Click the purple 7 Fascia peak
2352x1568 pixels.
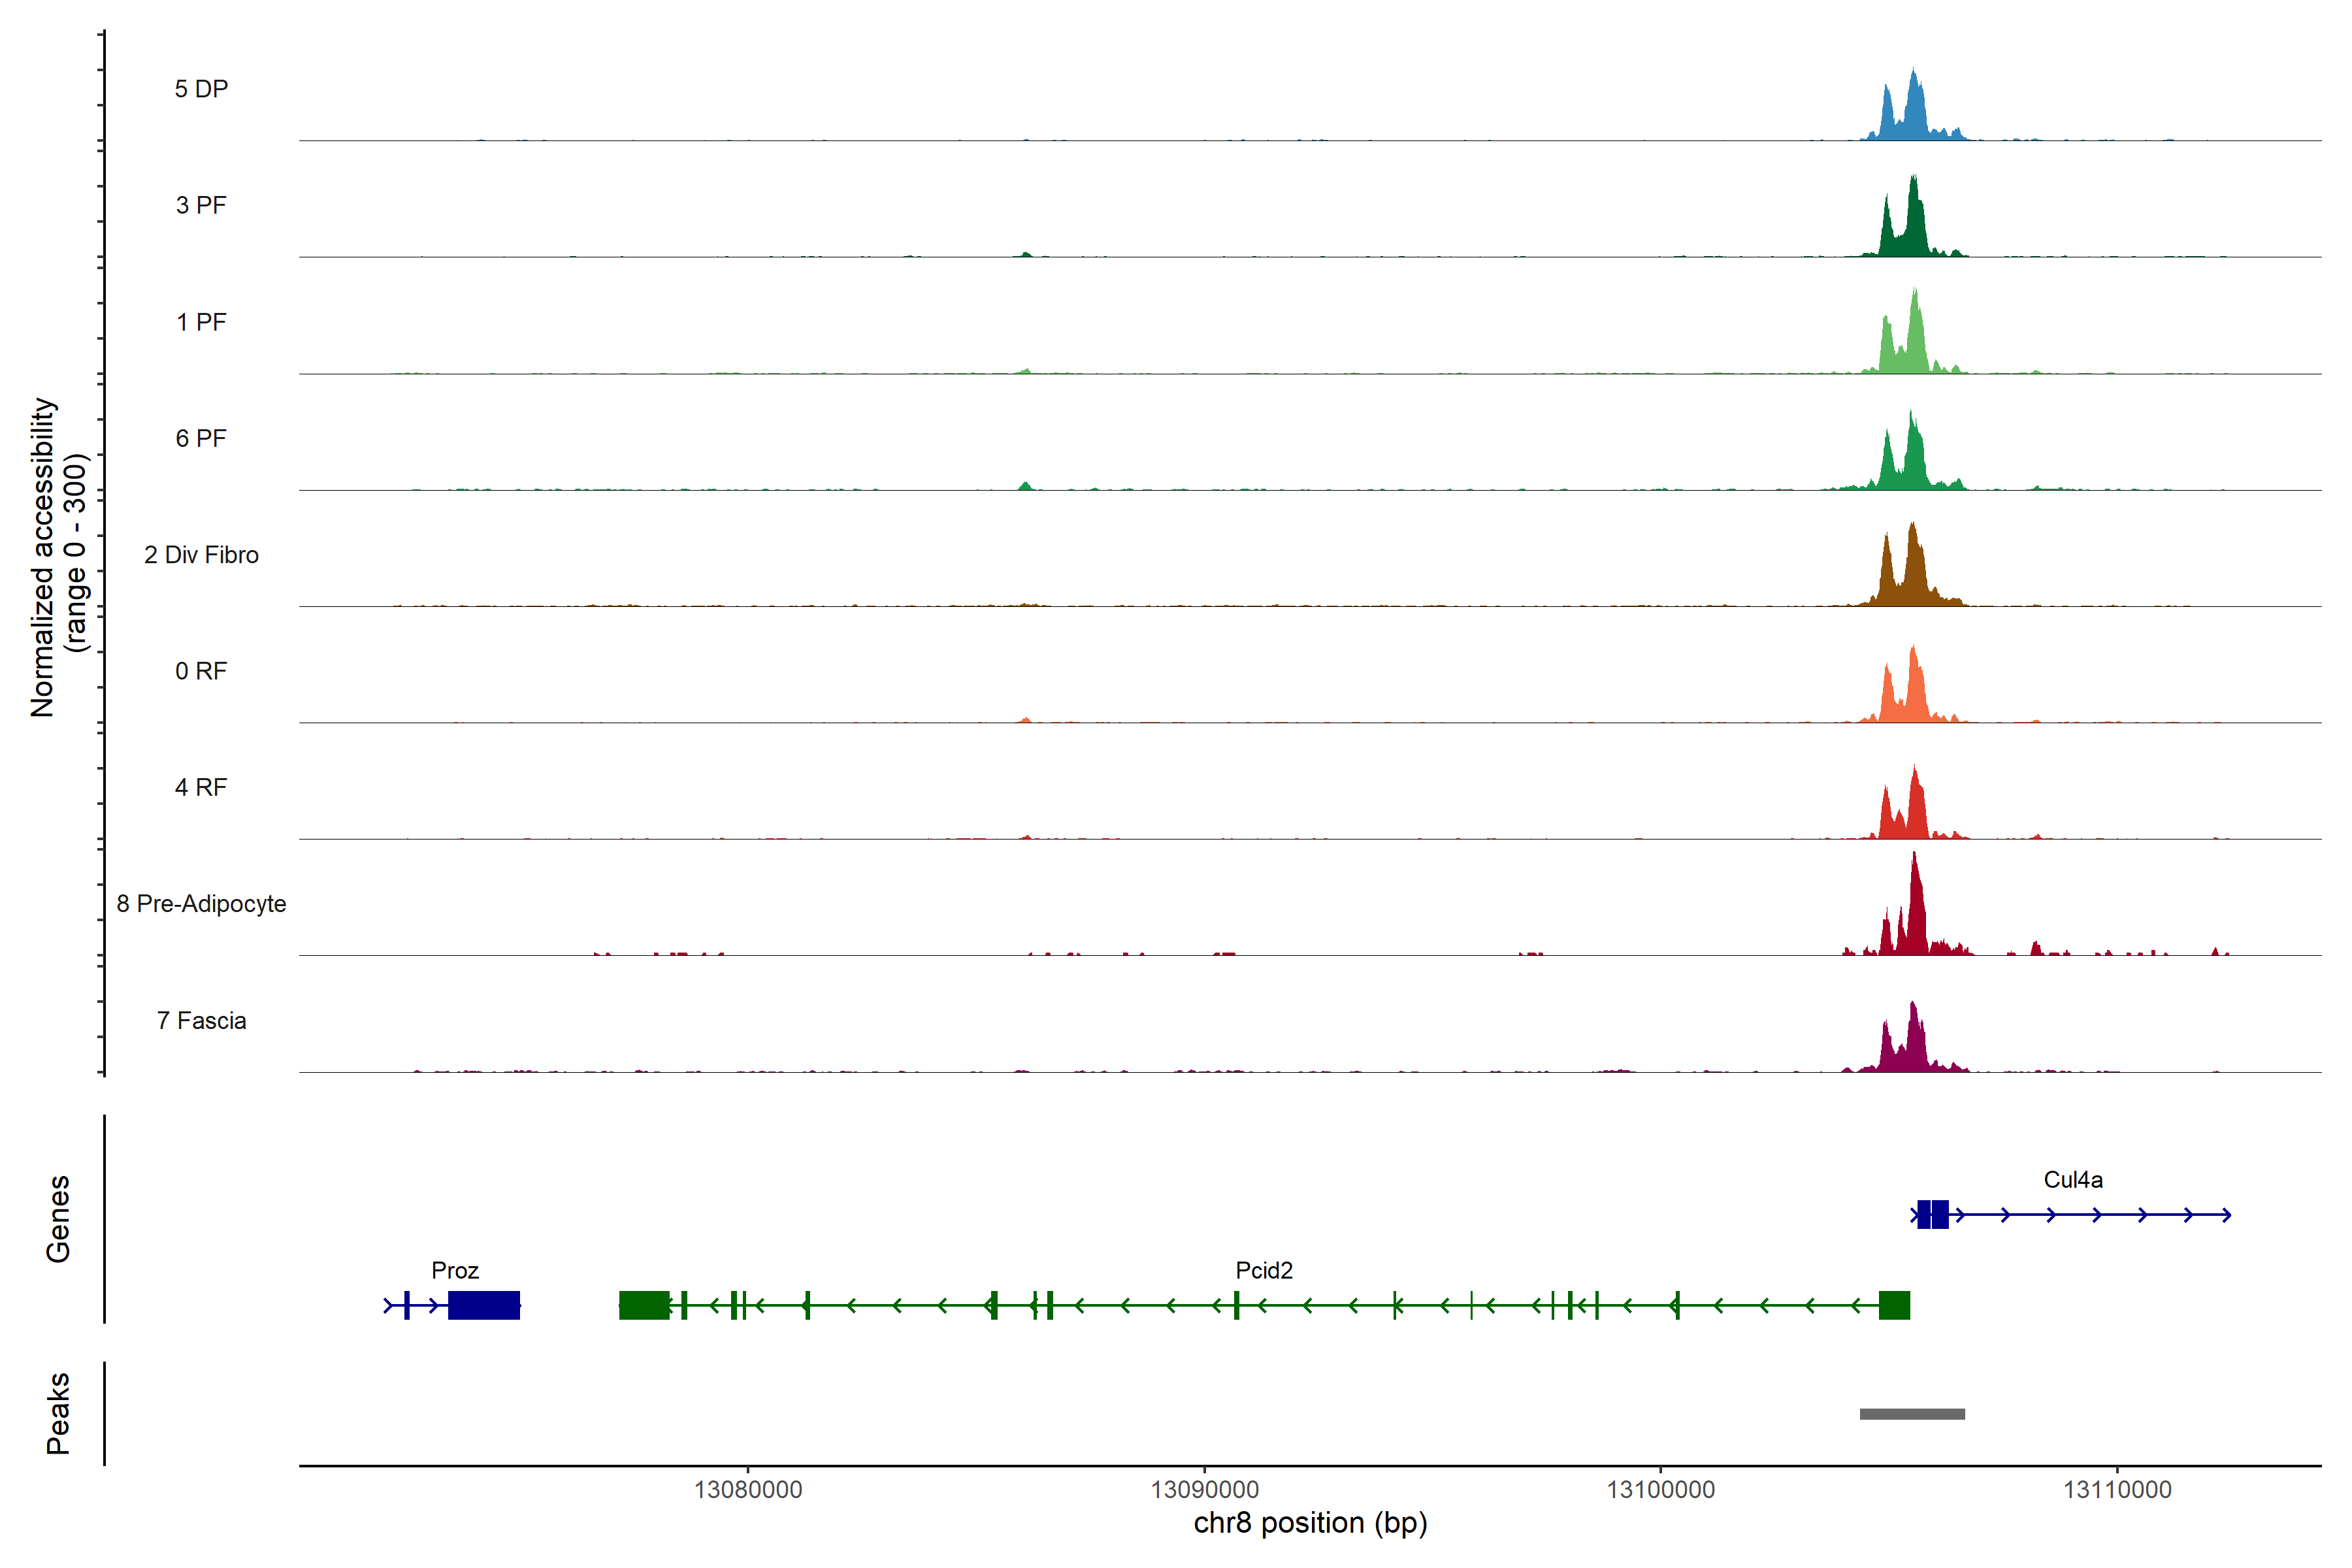(1913, 1045)
